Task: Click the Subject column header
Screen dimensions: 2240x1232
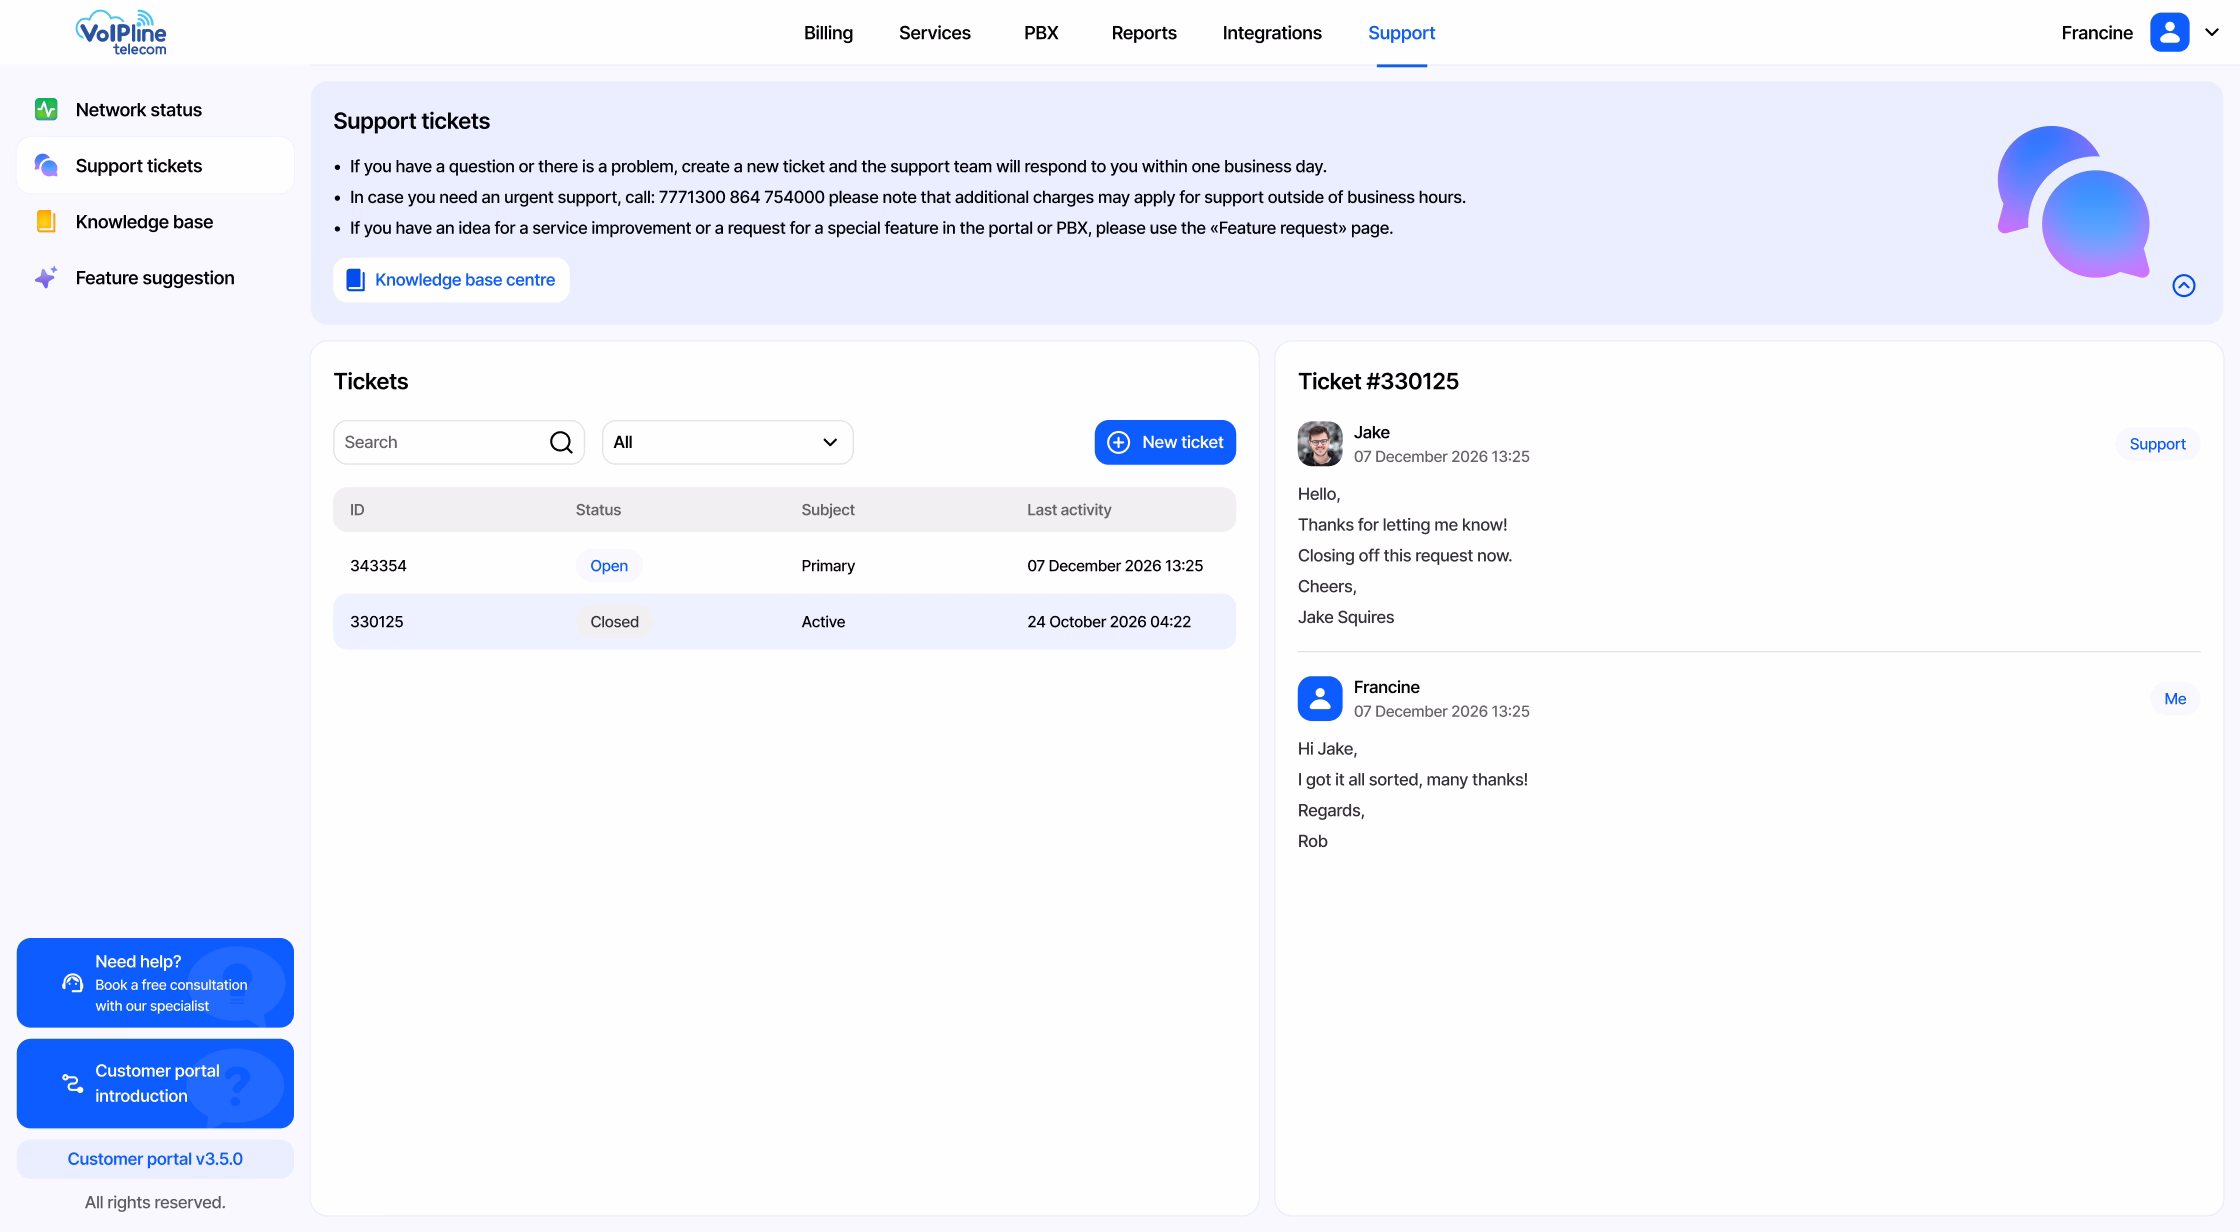Action: [828, 510]
